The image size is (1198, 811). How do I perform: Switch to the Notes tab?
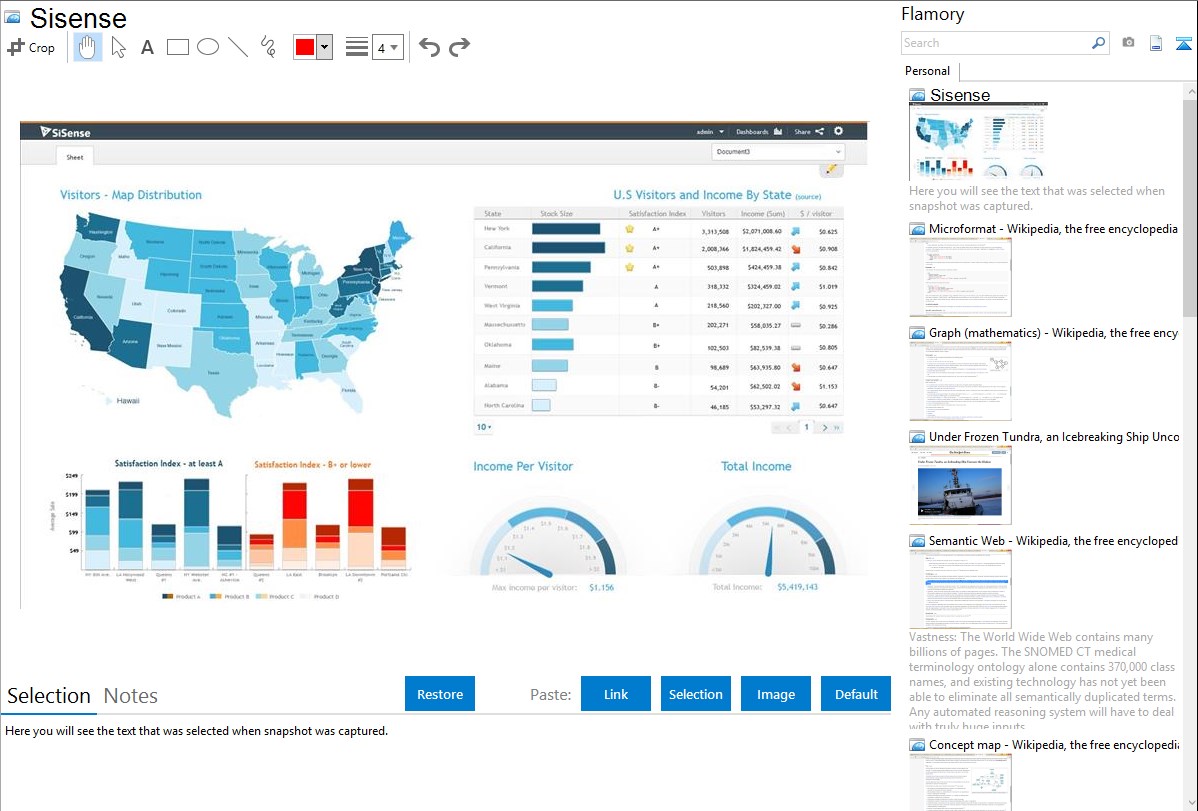130,696
